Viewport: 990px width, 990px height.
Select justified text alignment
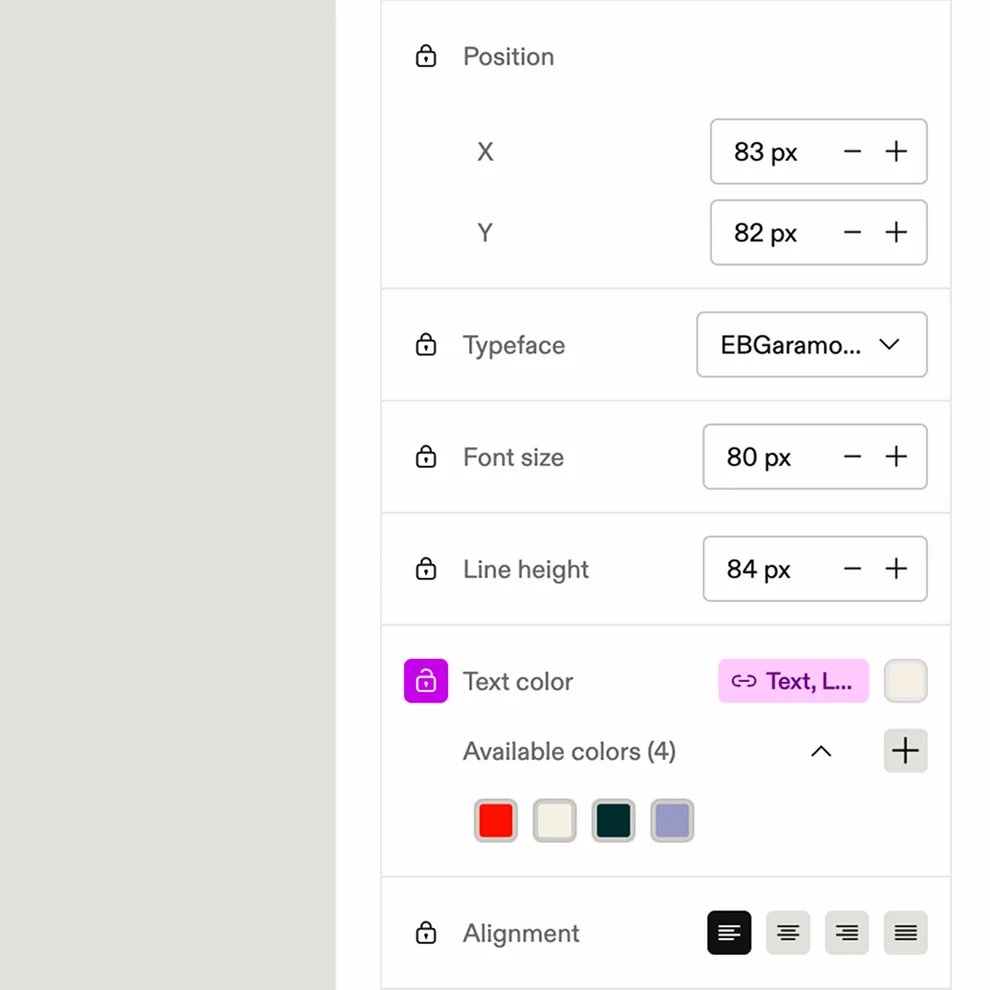[x=905, y=933]
